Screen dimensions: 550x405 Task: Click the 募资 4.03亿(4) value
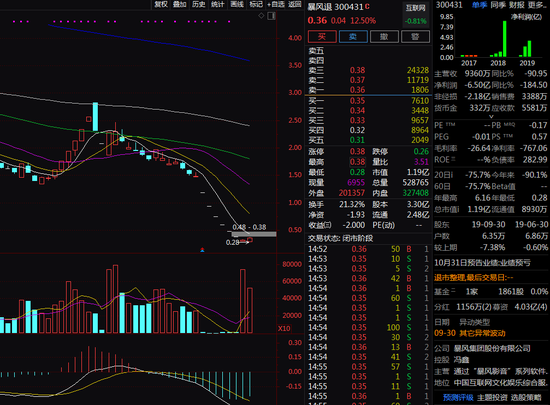531,307
